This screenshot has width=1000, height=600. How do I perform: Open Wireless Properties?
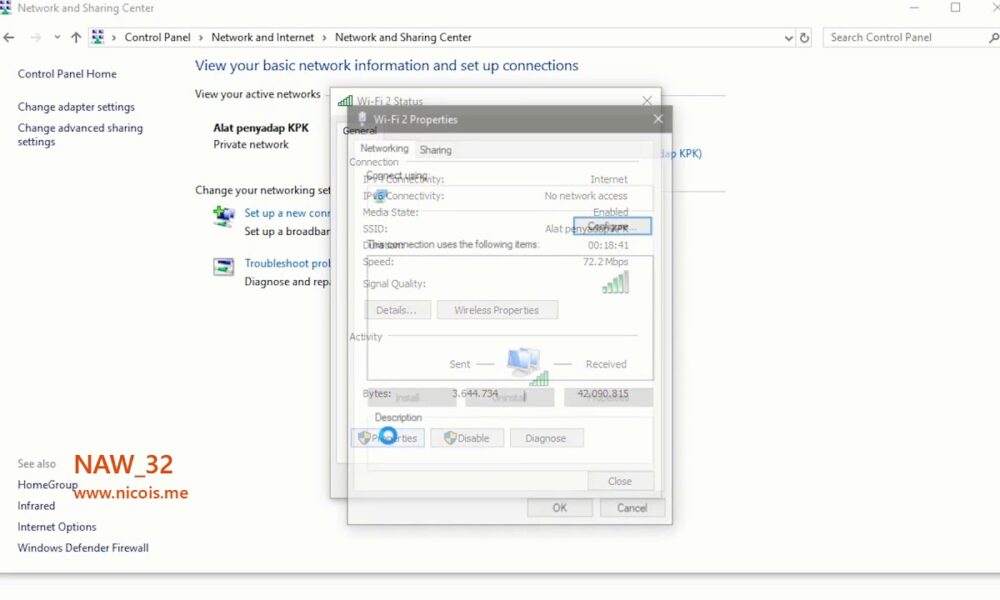click(x=497, y=310)
